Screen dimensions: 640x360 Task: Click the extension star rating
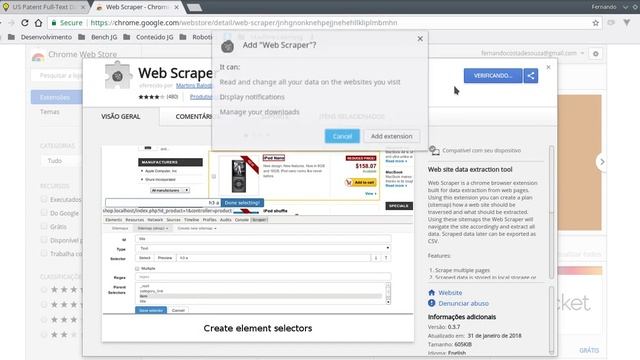(151, 97)
